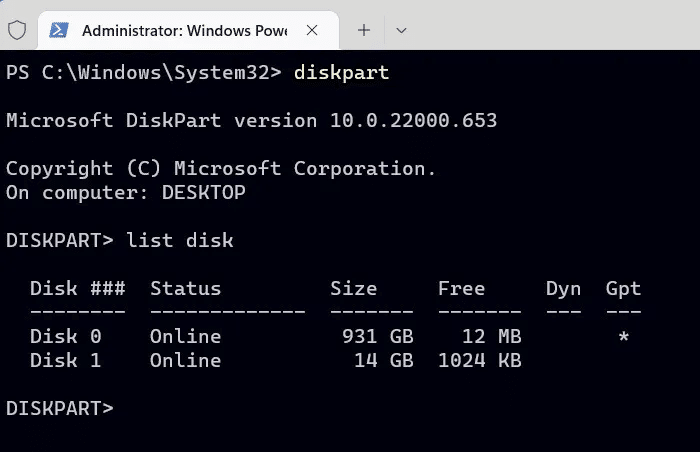This screenshot has height=452, width=700.
Task: Click the '12 MB' free value
Action: click(492, 336)
